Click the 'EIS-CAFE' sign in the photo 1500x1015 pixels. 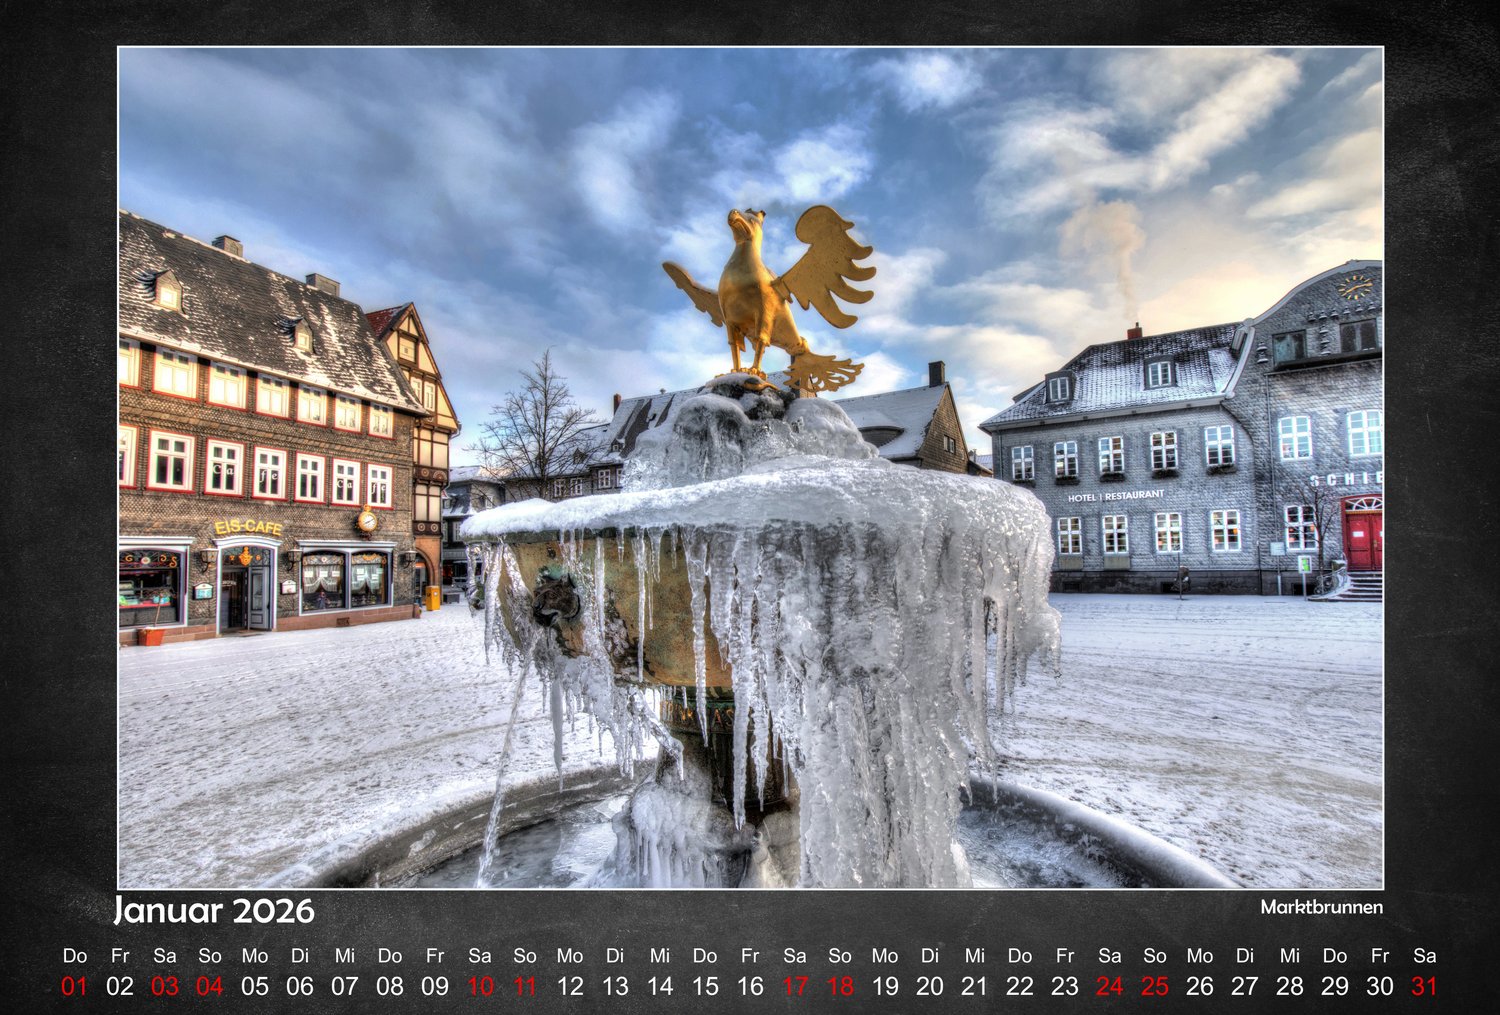pos(248,527)
